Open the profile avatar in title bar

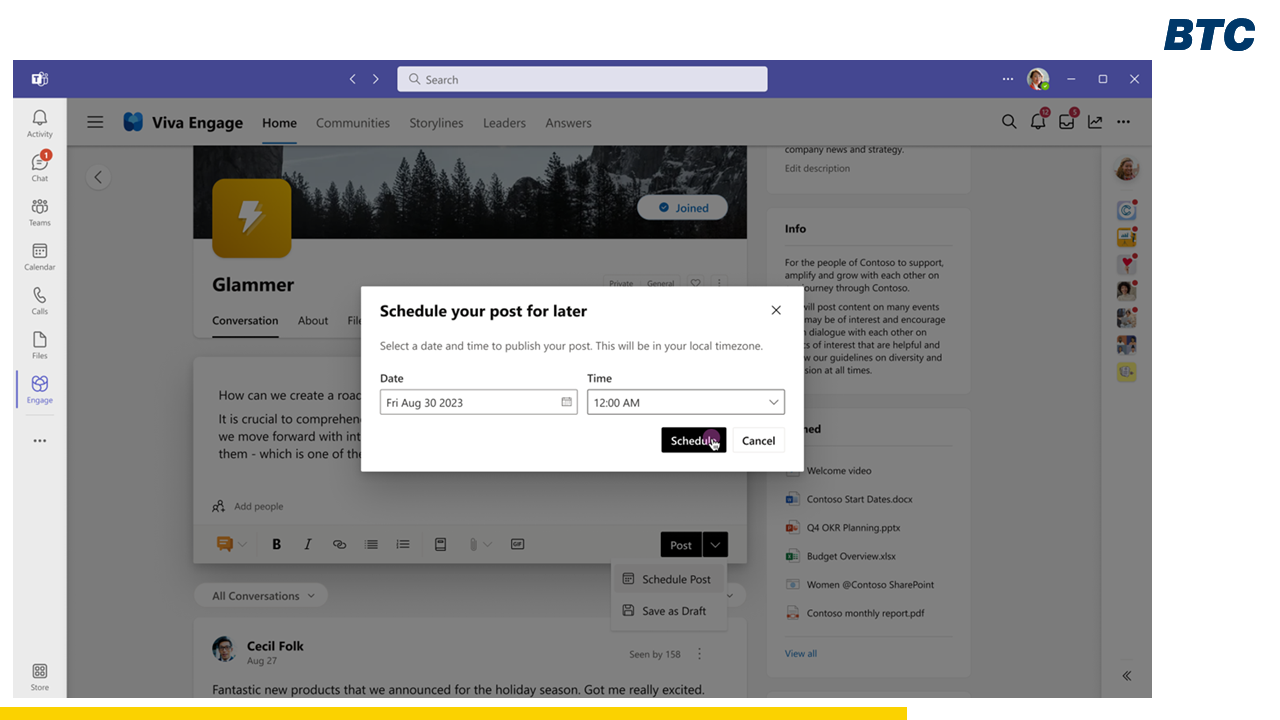pos(1038,79)
